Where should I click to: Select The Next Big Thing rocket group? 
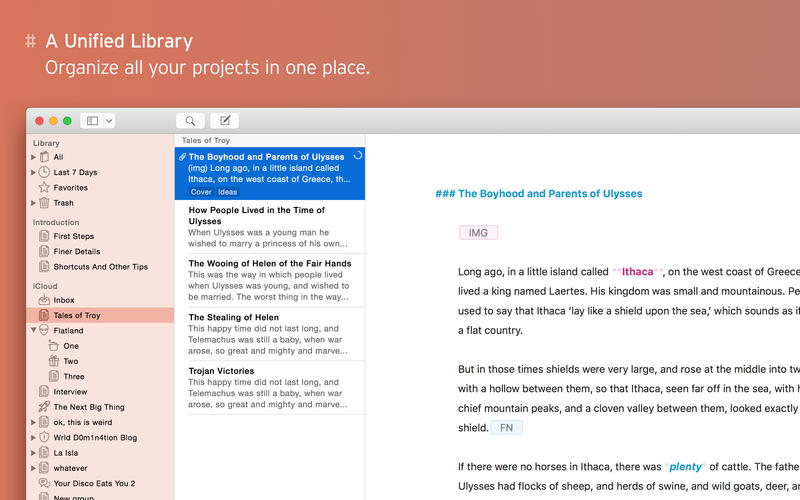click(88, 407)
